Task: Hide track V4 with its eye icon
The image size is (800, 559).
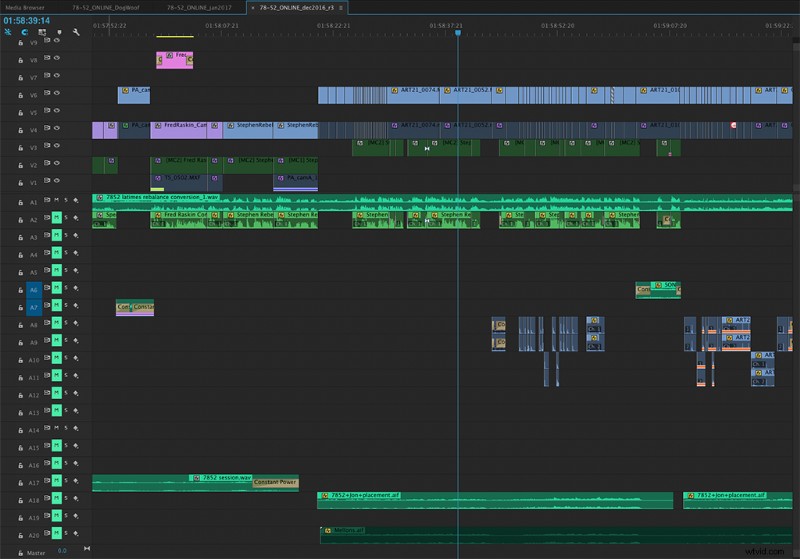Action: tap(57, 128)
